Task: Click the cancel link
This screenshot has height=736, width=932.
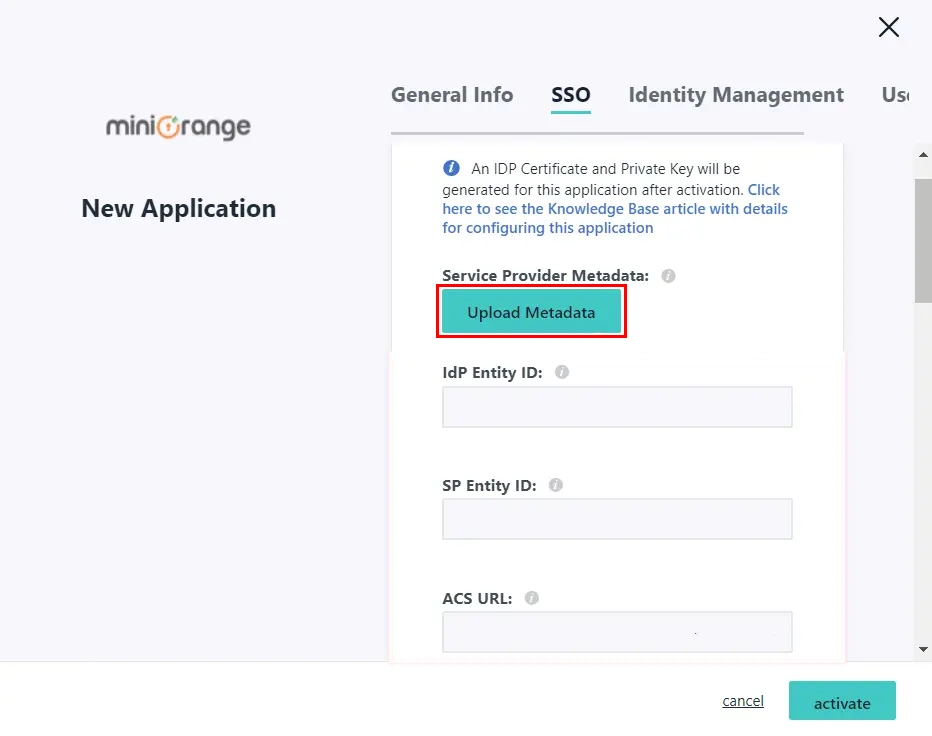Action: point(743,701)
